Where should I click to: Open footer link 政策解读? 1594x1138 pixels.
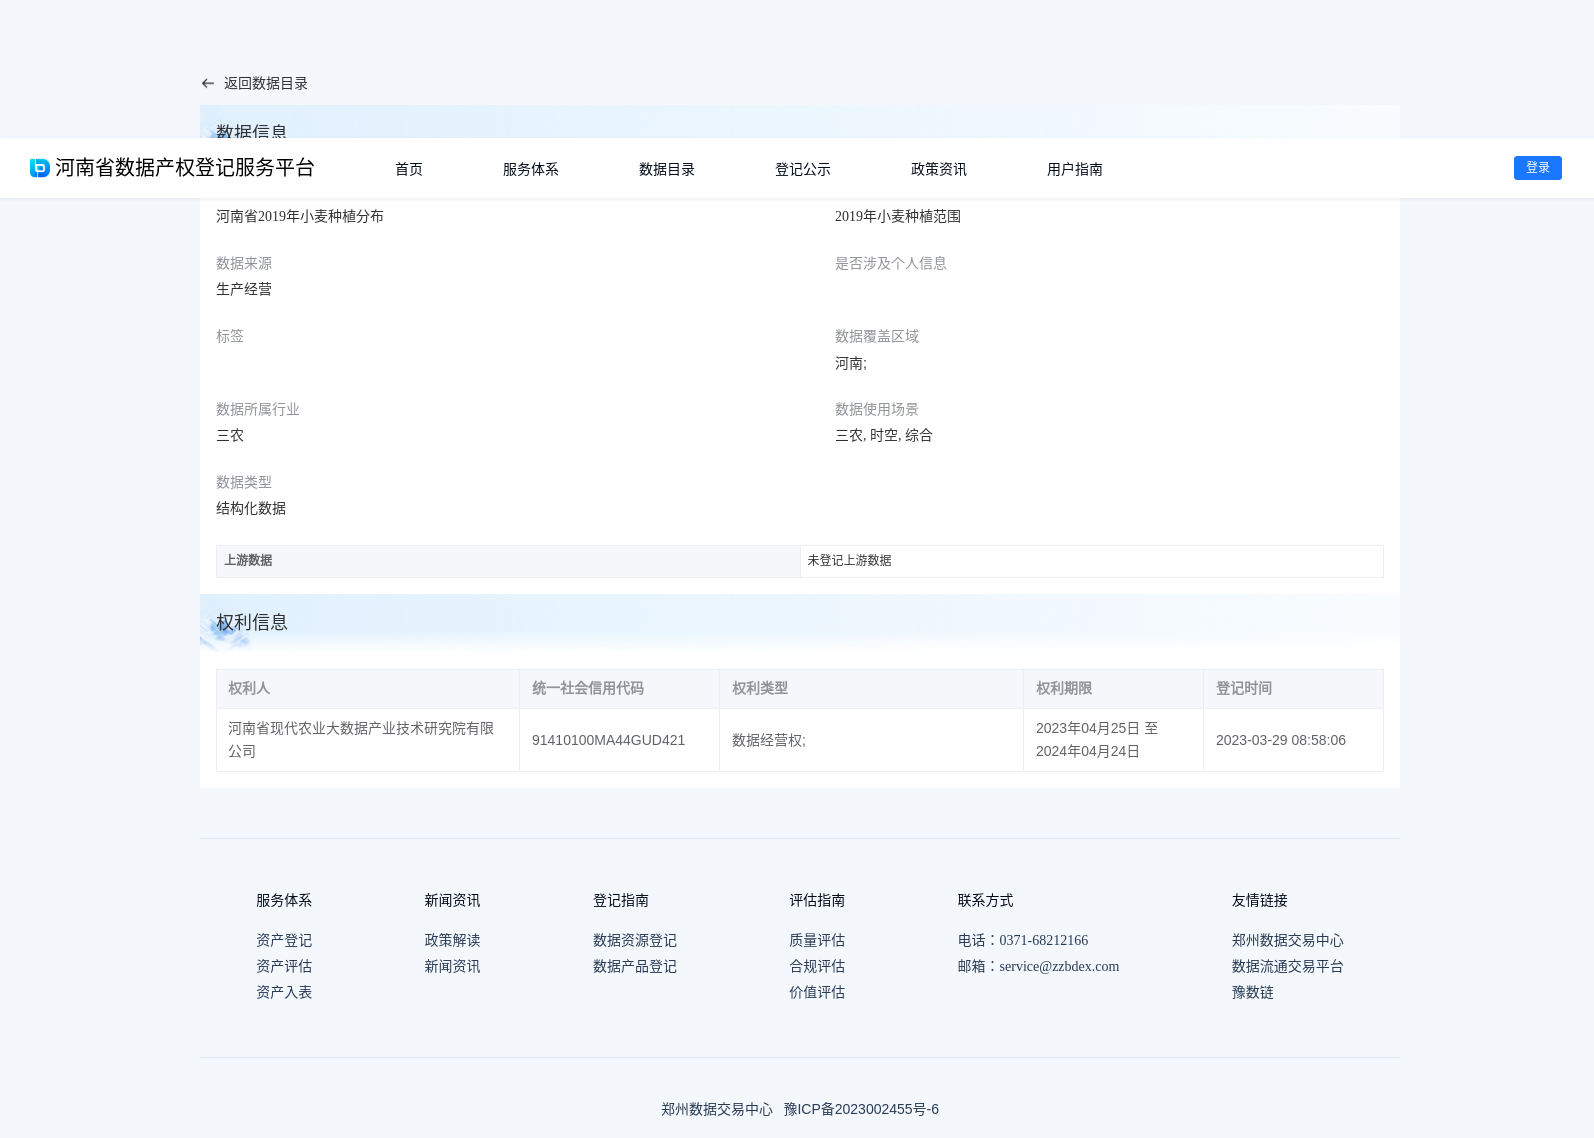pos(452,940)
